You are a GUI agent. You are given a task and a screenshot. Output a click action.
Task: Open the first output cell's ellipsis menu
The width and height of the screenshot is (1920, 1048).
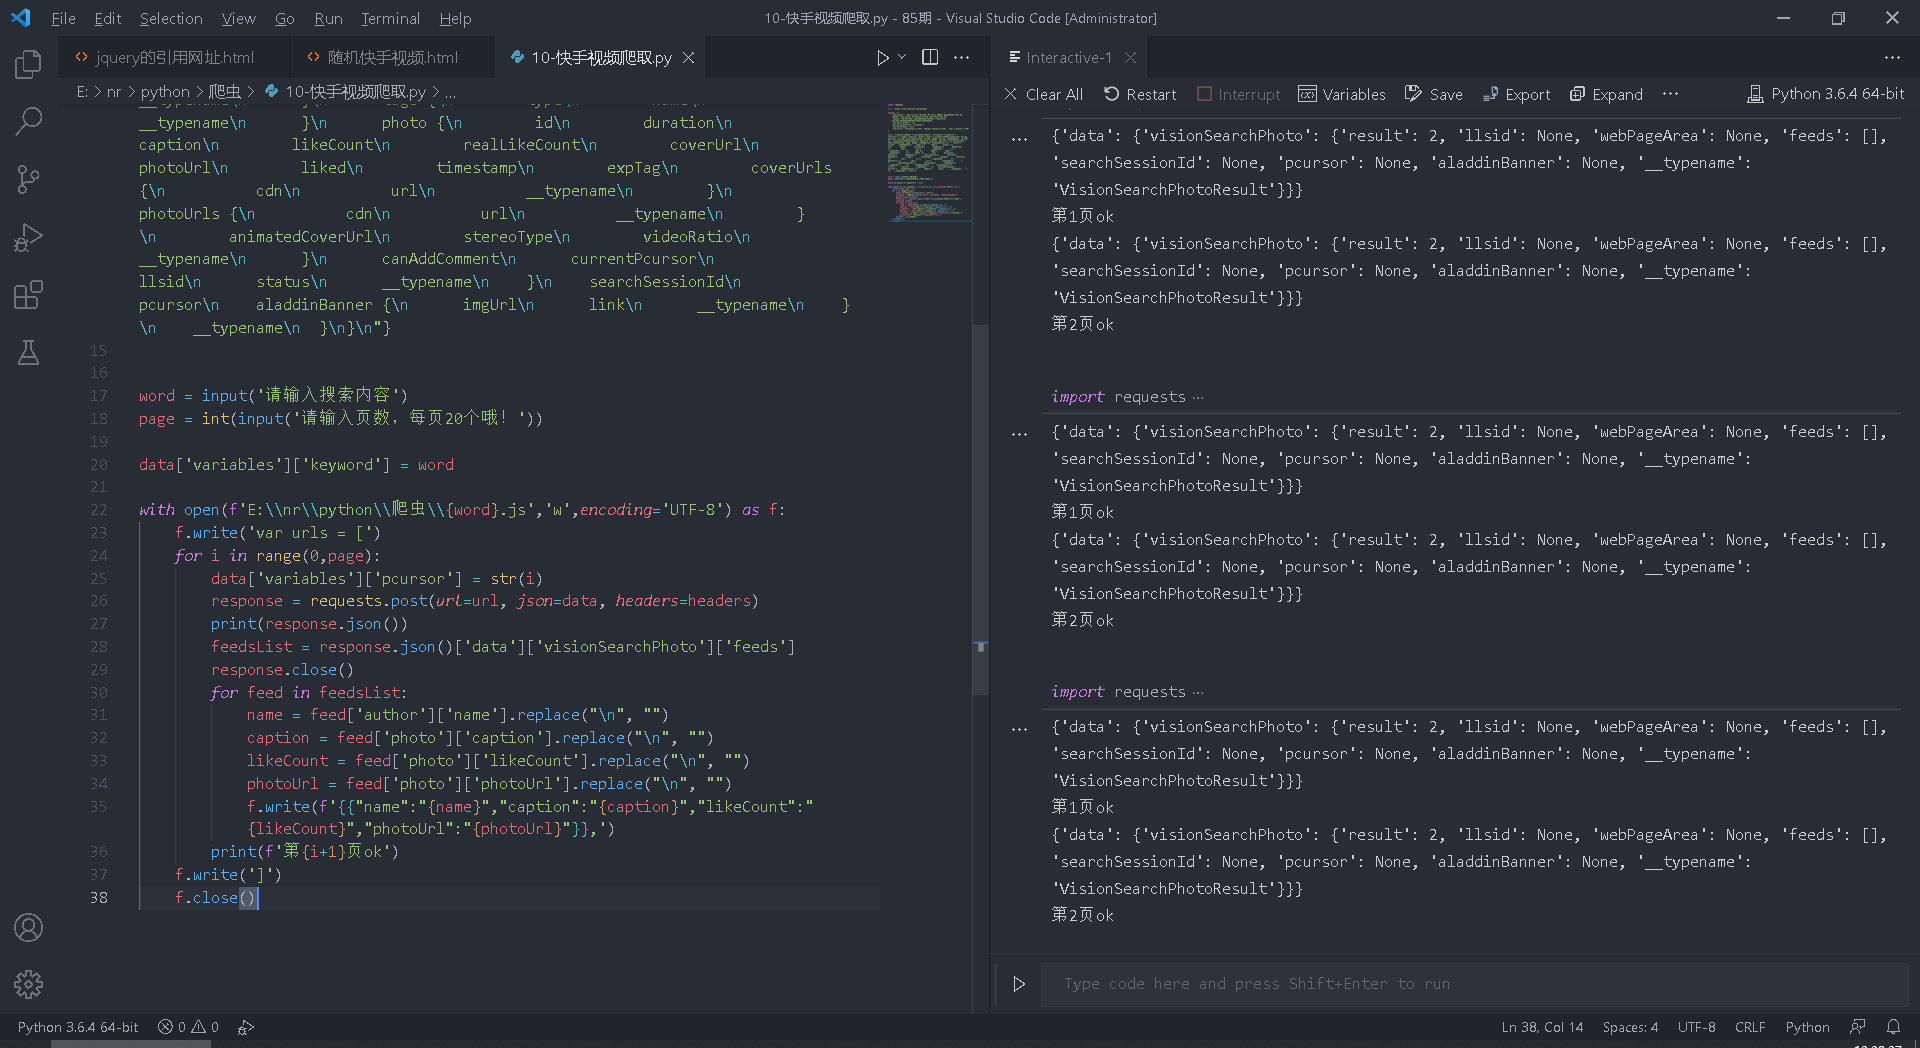(1019, 139)
